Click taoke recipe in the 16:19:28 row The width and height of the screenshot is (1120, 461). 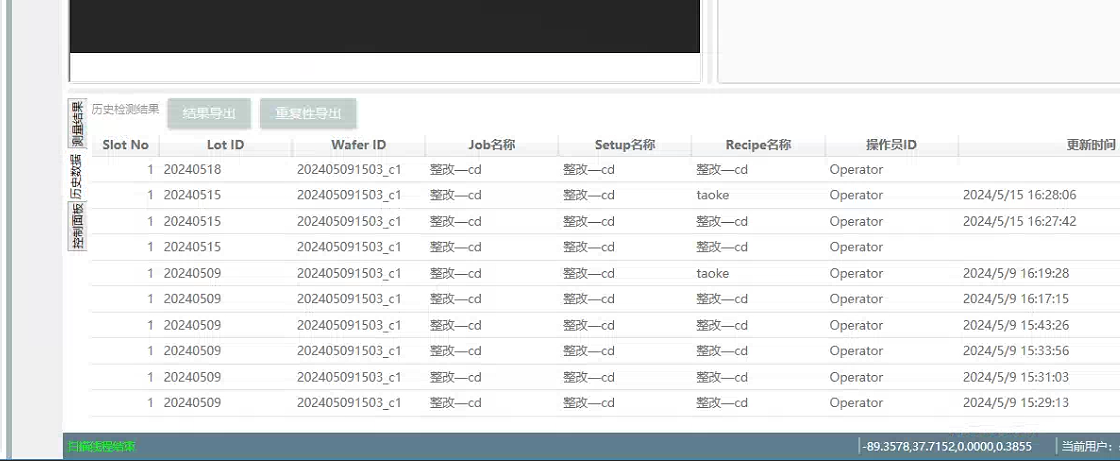(x=713, y=273)
